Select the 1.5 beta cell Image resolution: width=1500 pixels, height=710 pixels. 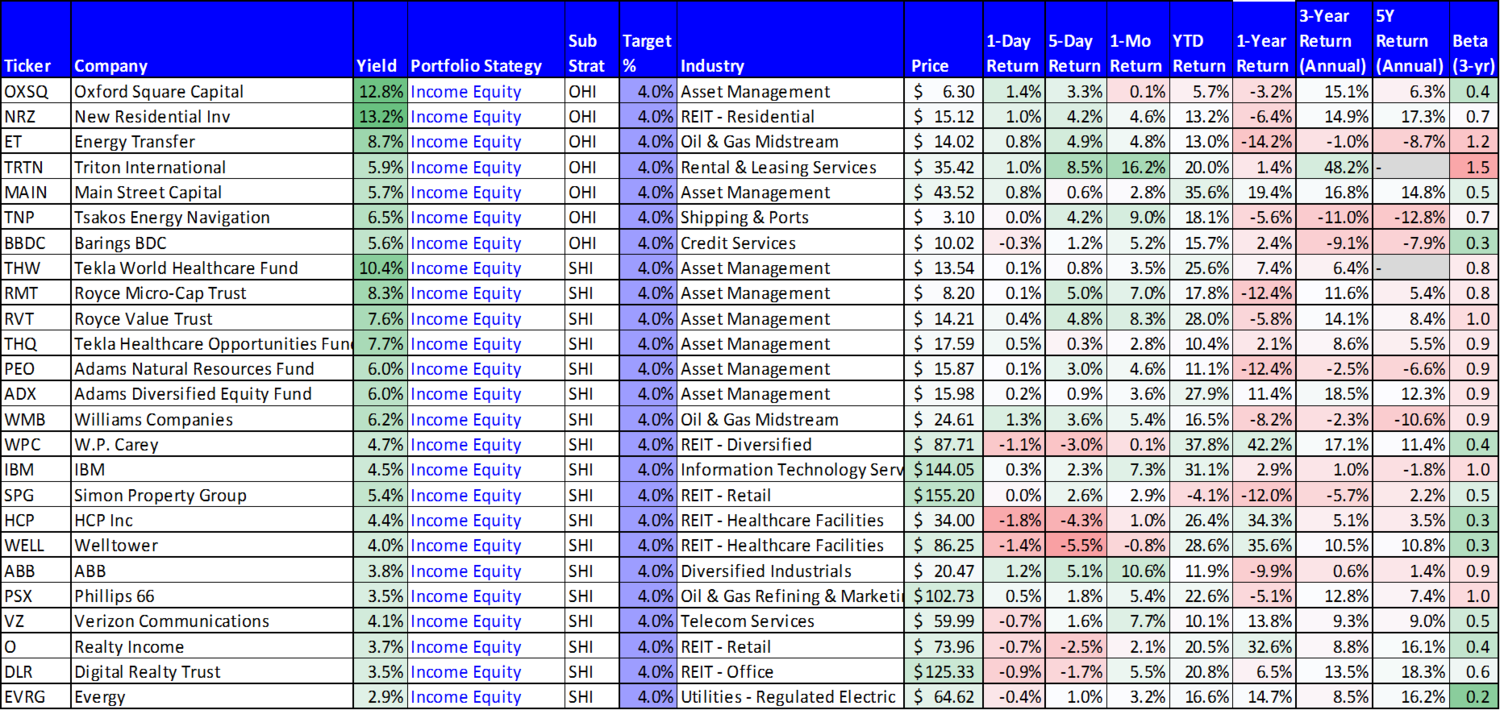point(1474,167)
